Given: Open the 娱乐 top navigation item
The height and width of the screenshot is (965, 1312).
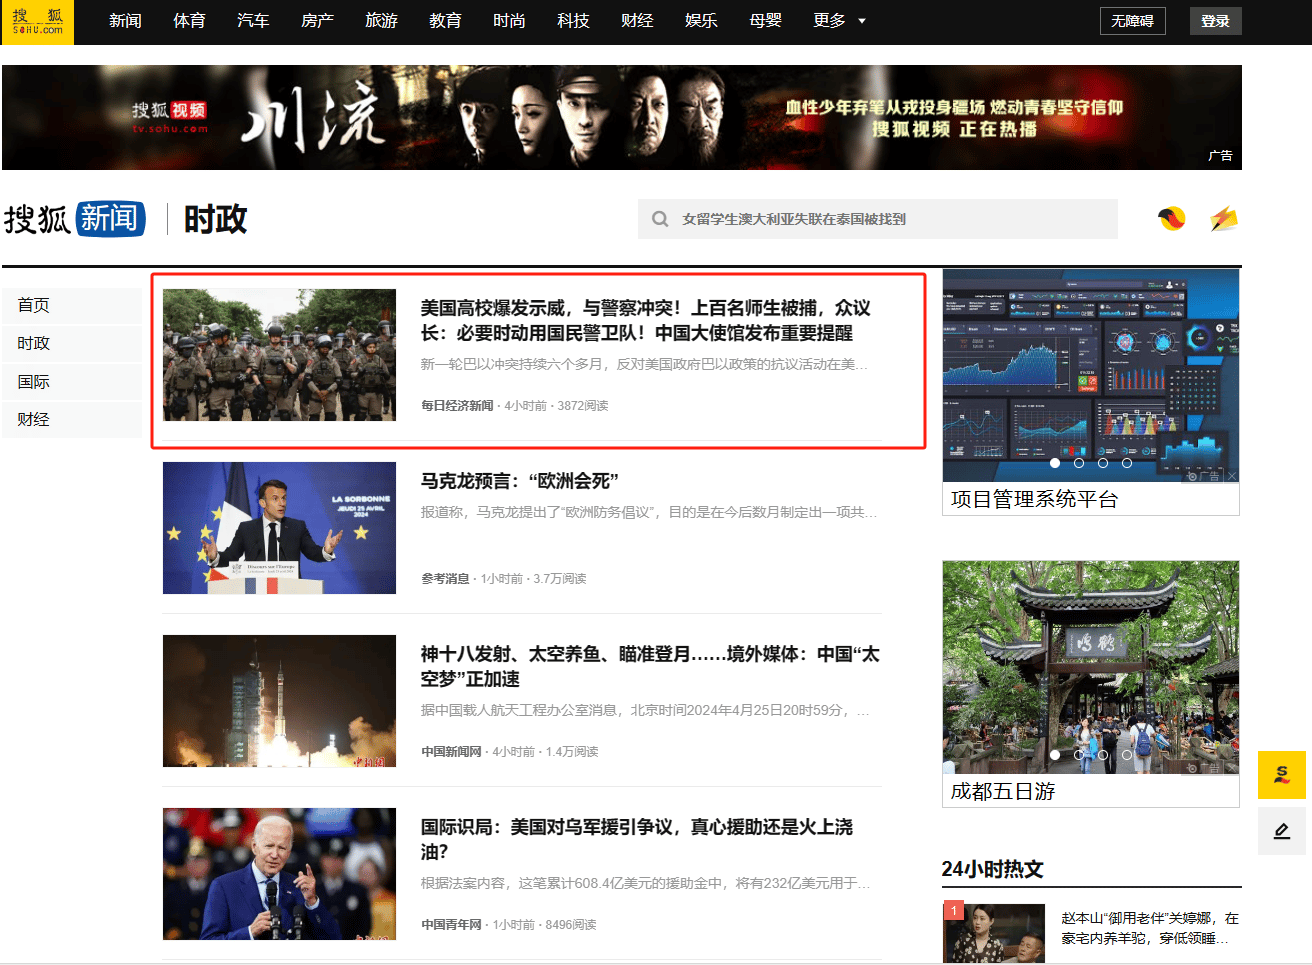Looking at the screenshot, I should click(x=701, y=21).
